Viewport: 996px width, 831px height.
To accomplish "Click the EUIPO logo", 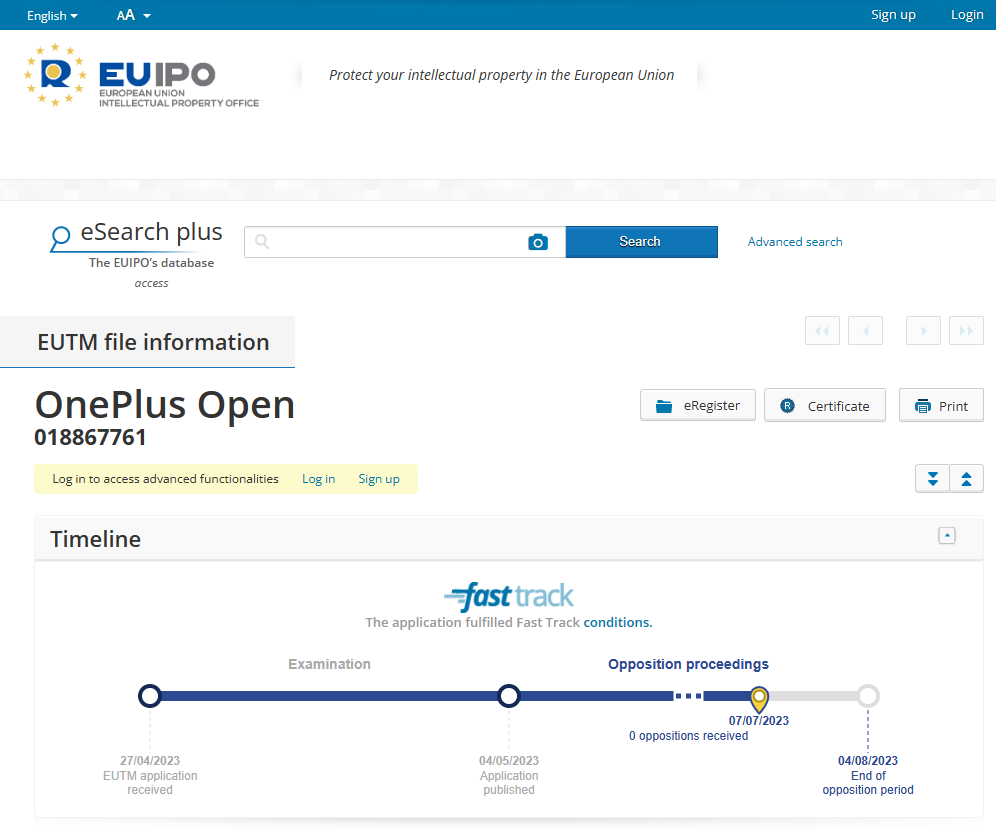I will pos(142,76).
